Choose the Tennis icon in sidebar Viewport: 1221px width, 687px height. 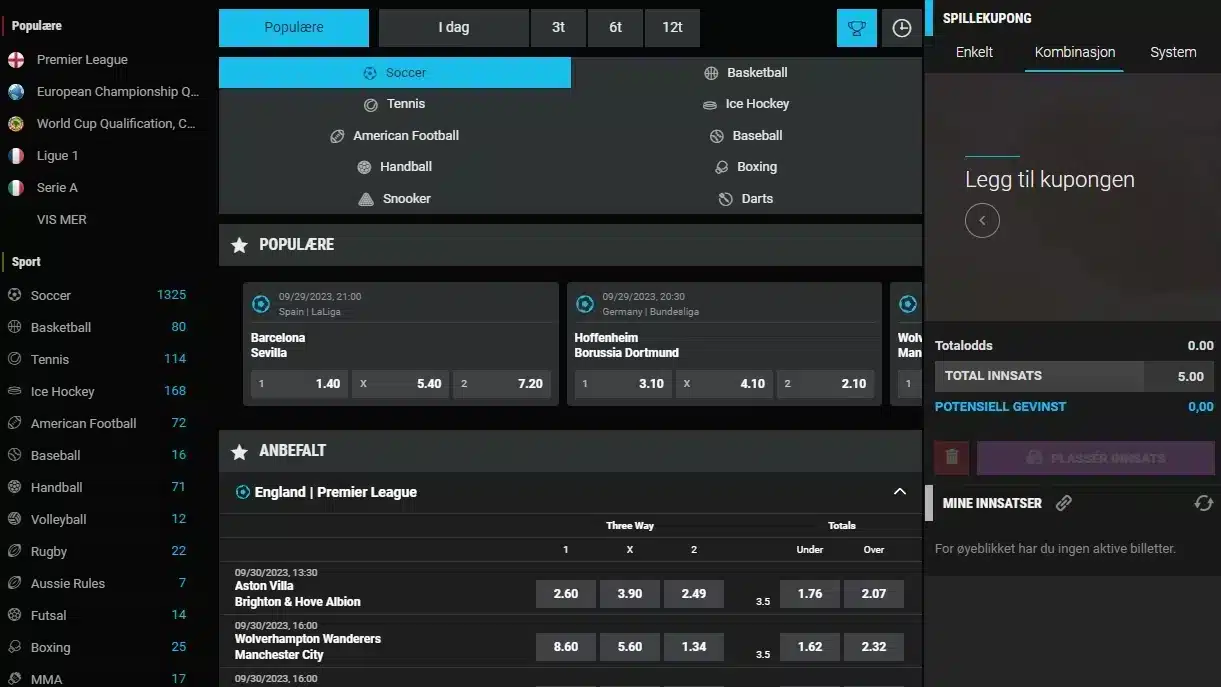click(x=14, y=359)
